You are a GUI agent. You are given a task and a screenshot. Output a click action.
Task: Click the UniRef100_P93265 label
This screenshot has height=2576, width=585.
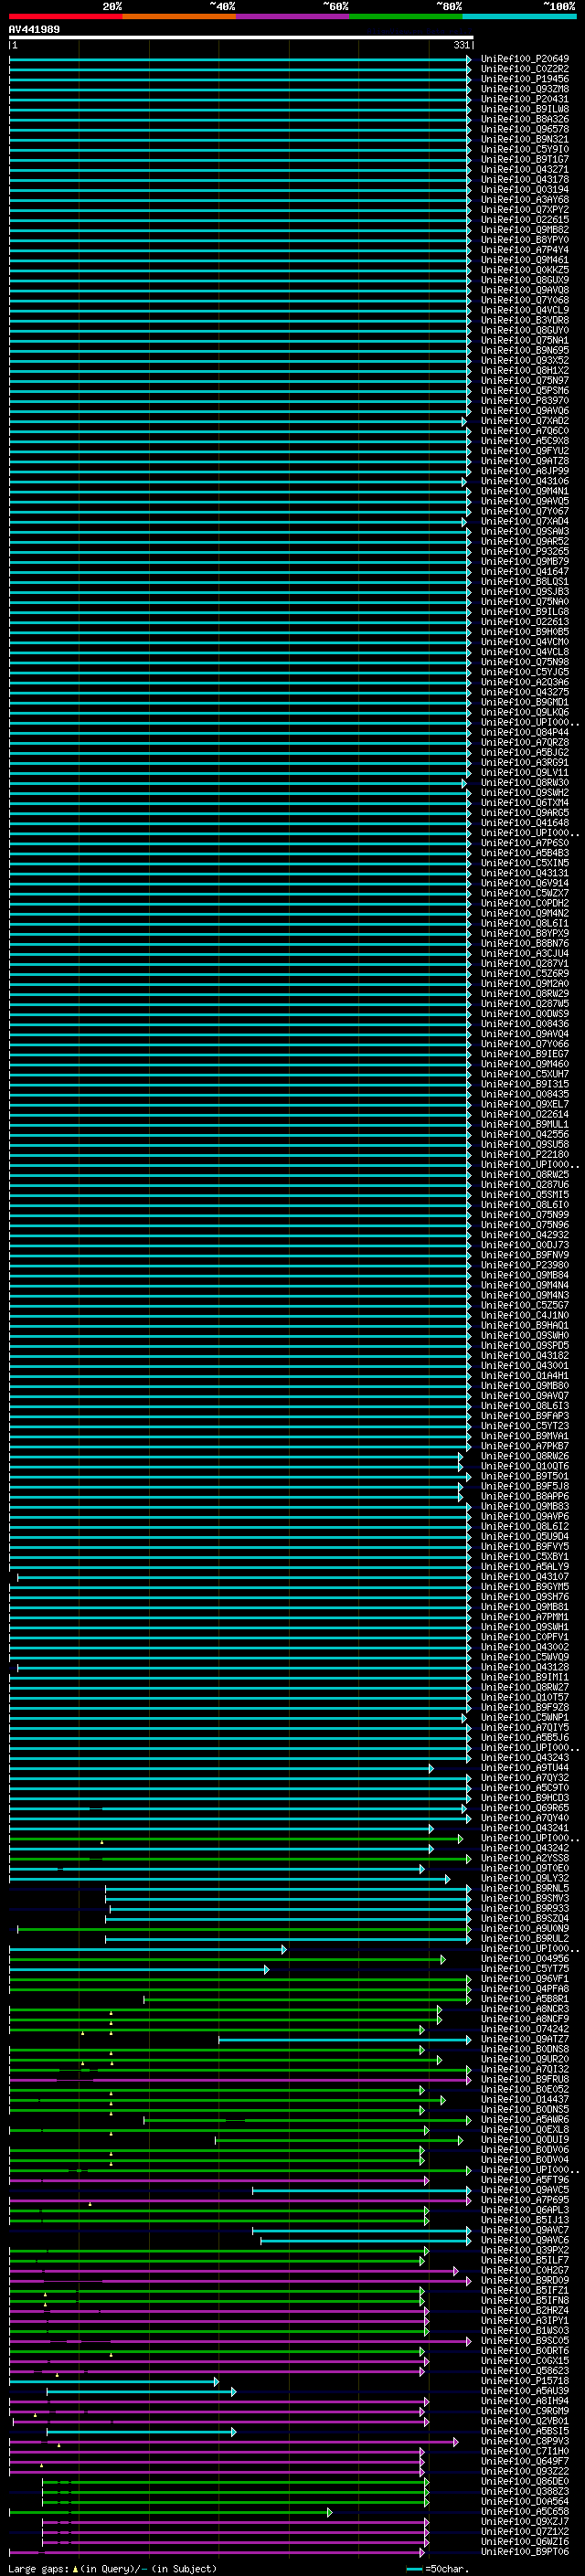[x=525, y=552]
